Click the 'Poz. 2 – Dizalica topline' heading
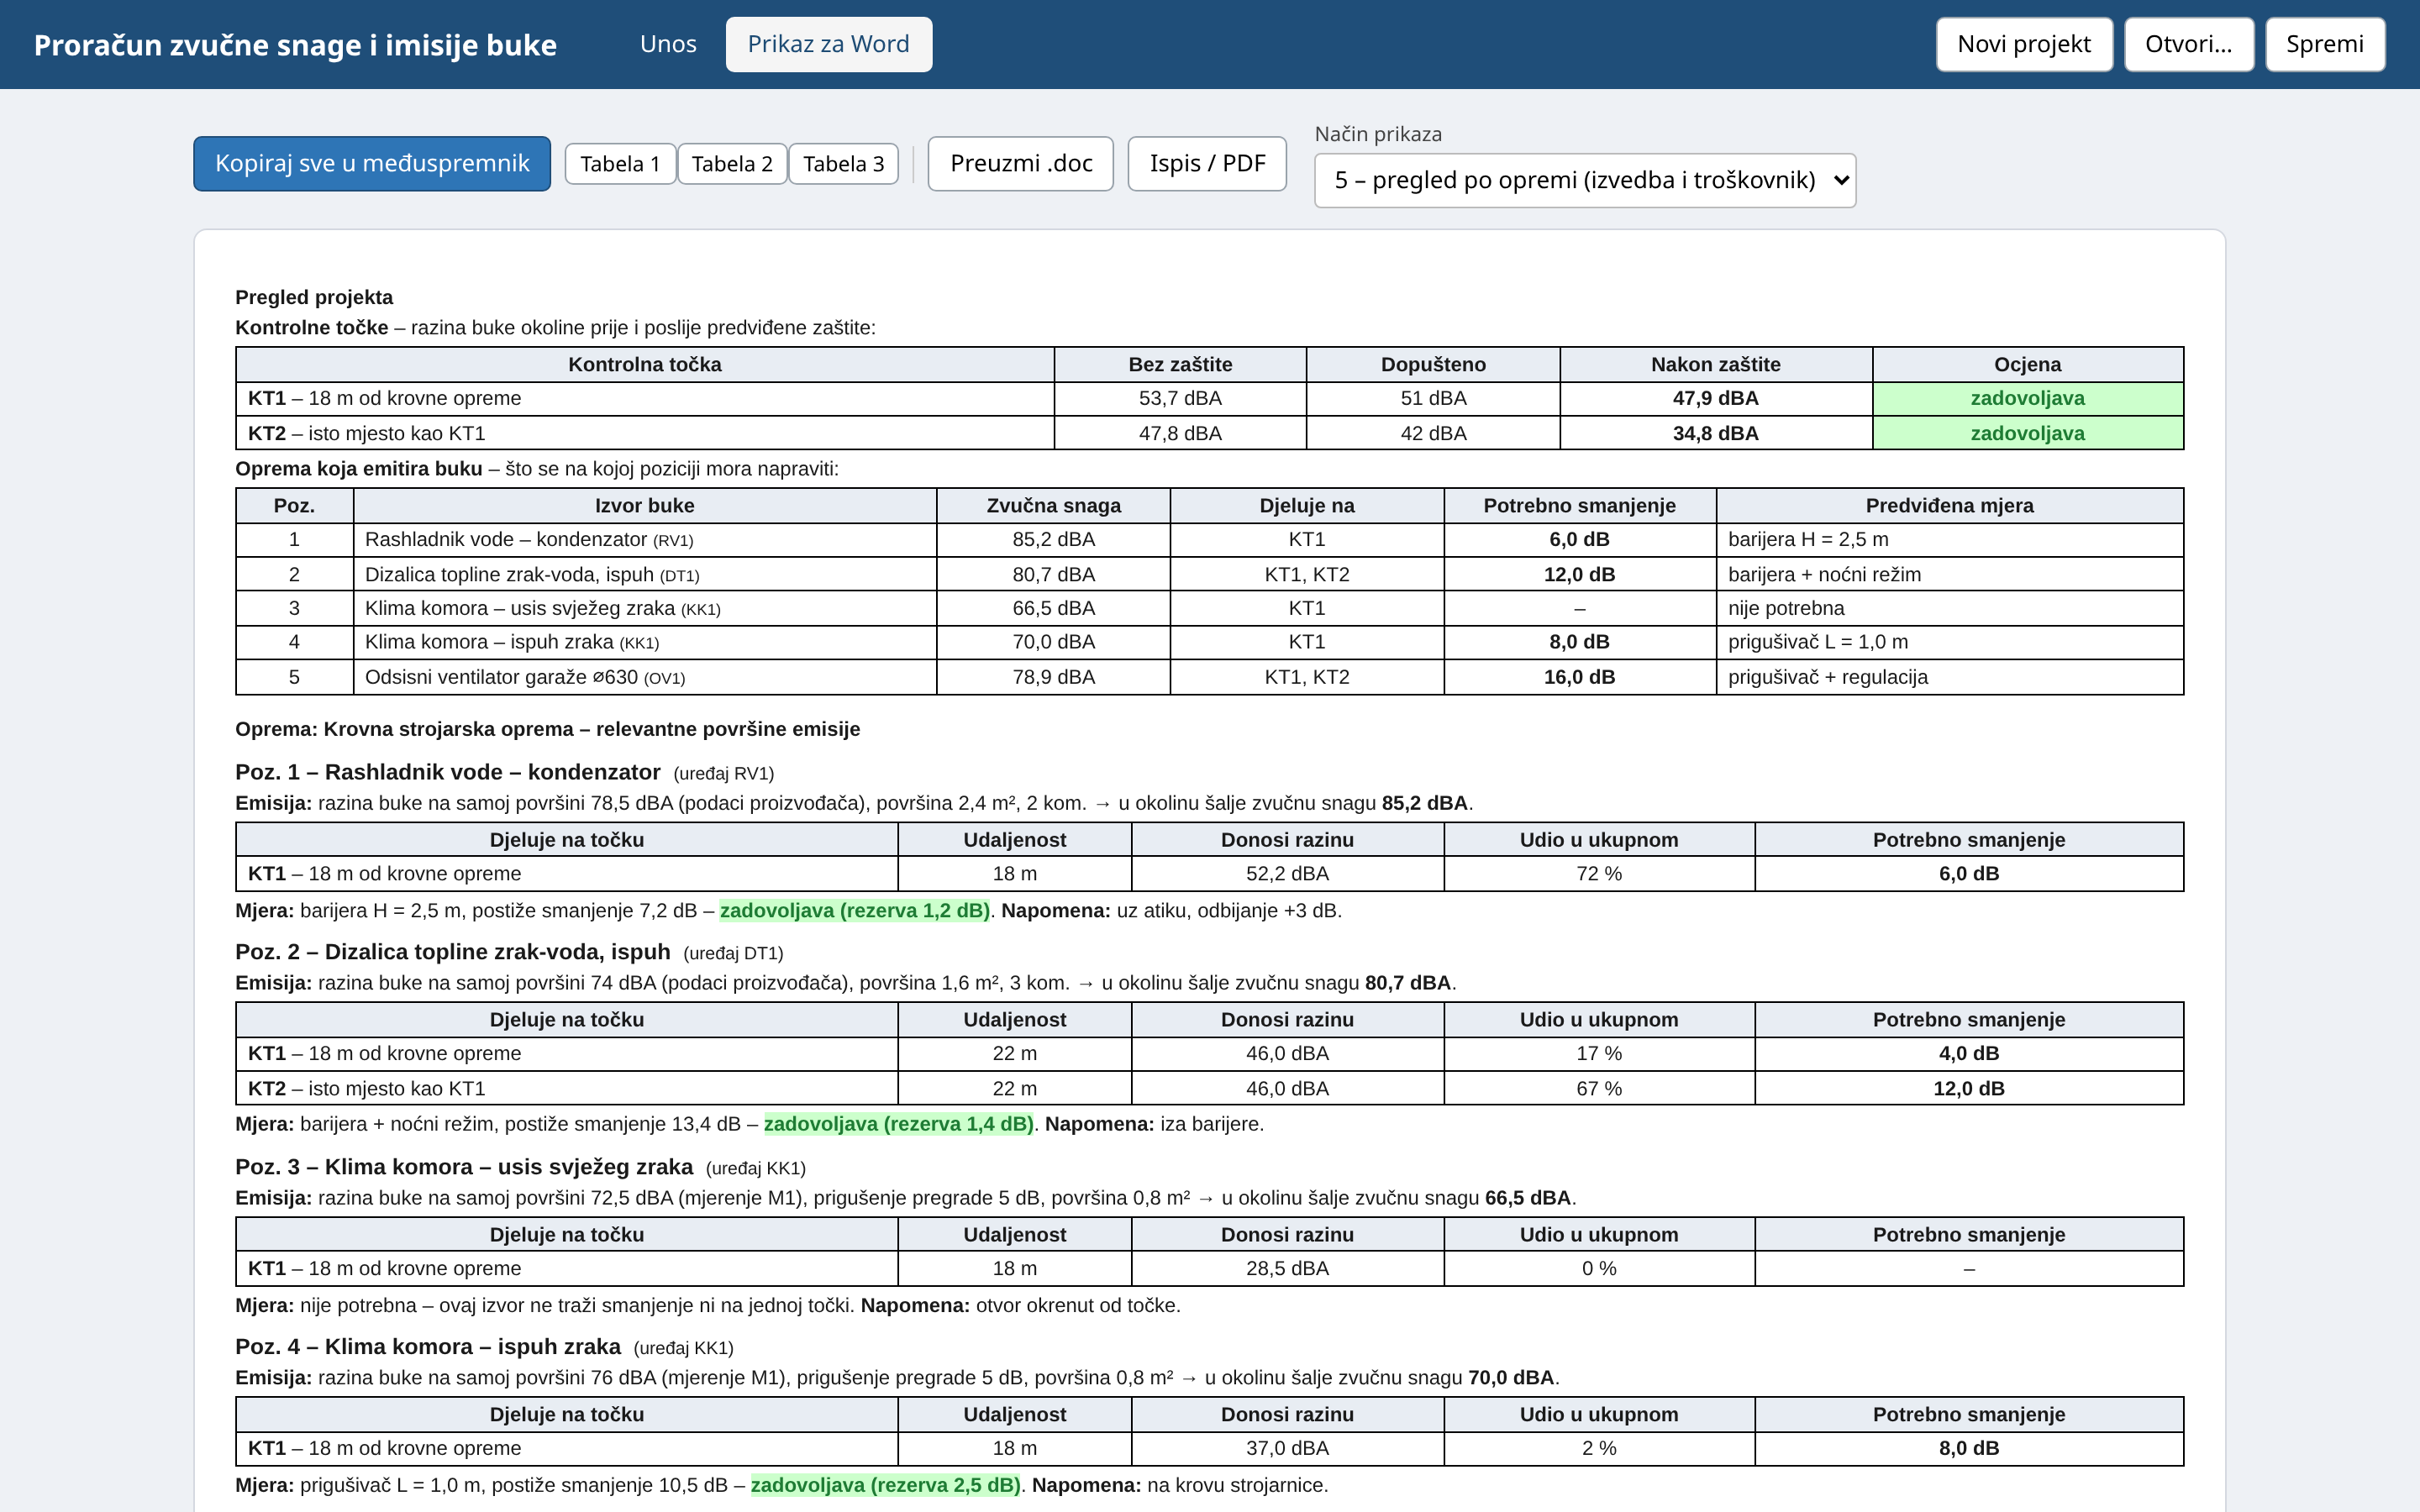This screenshot has height=1512, width=2420. 452,952
